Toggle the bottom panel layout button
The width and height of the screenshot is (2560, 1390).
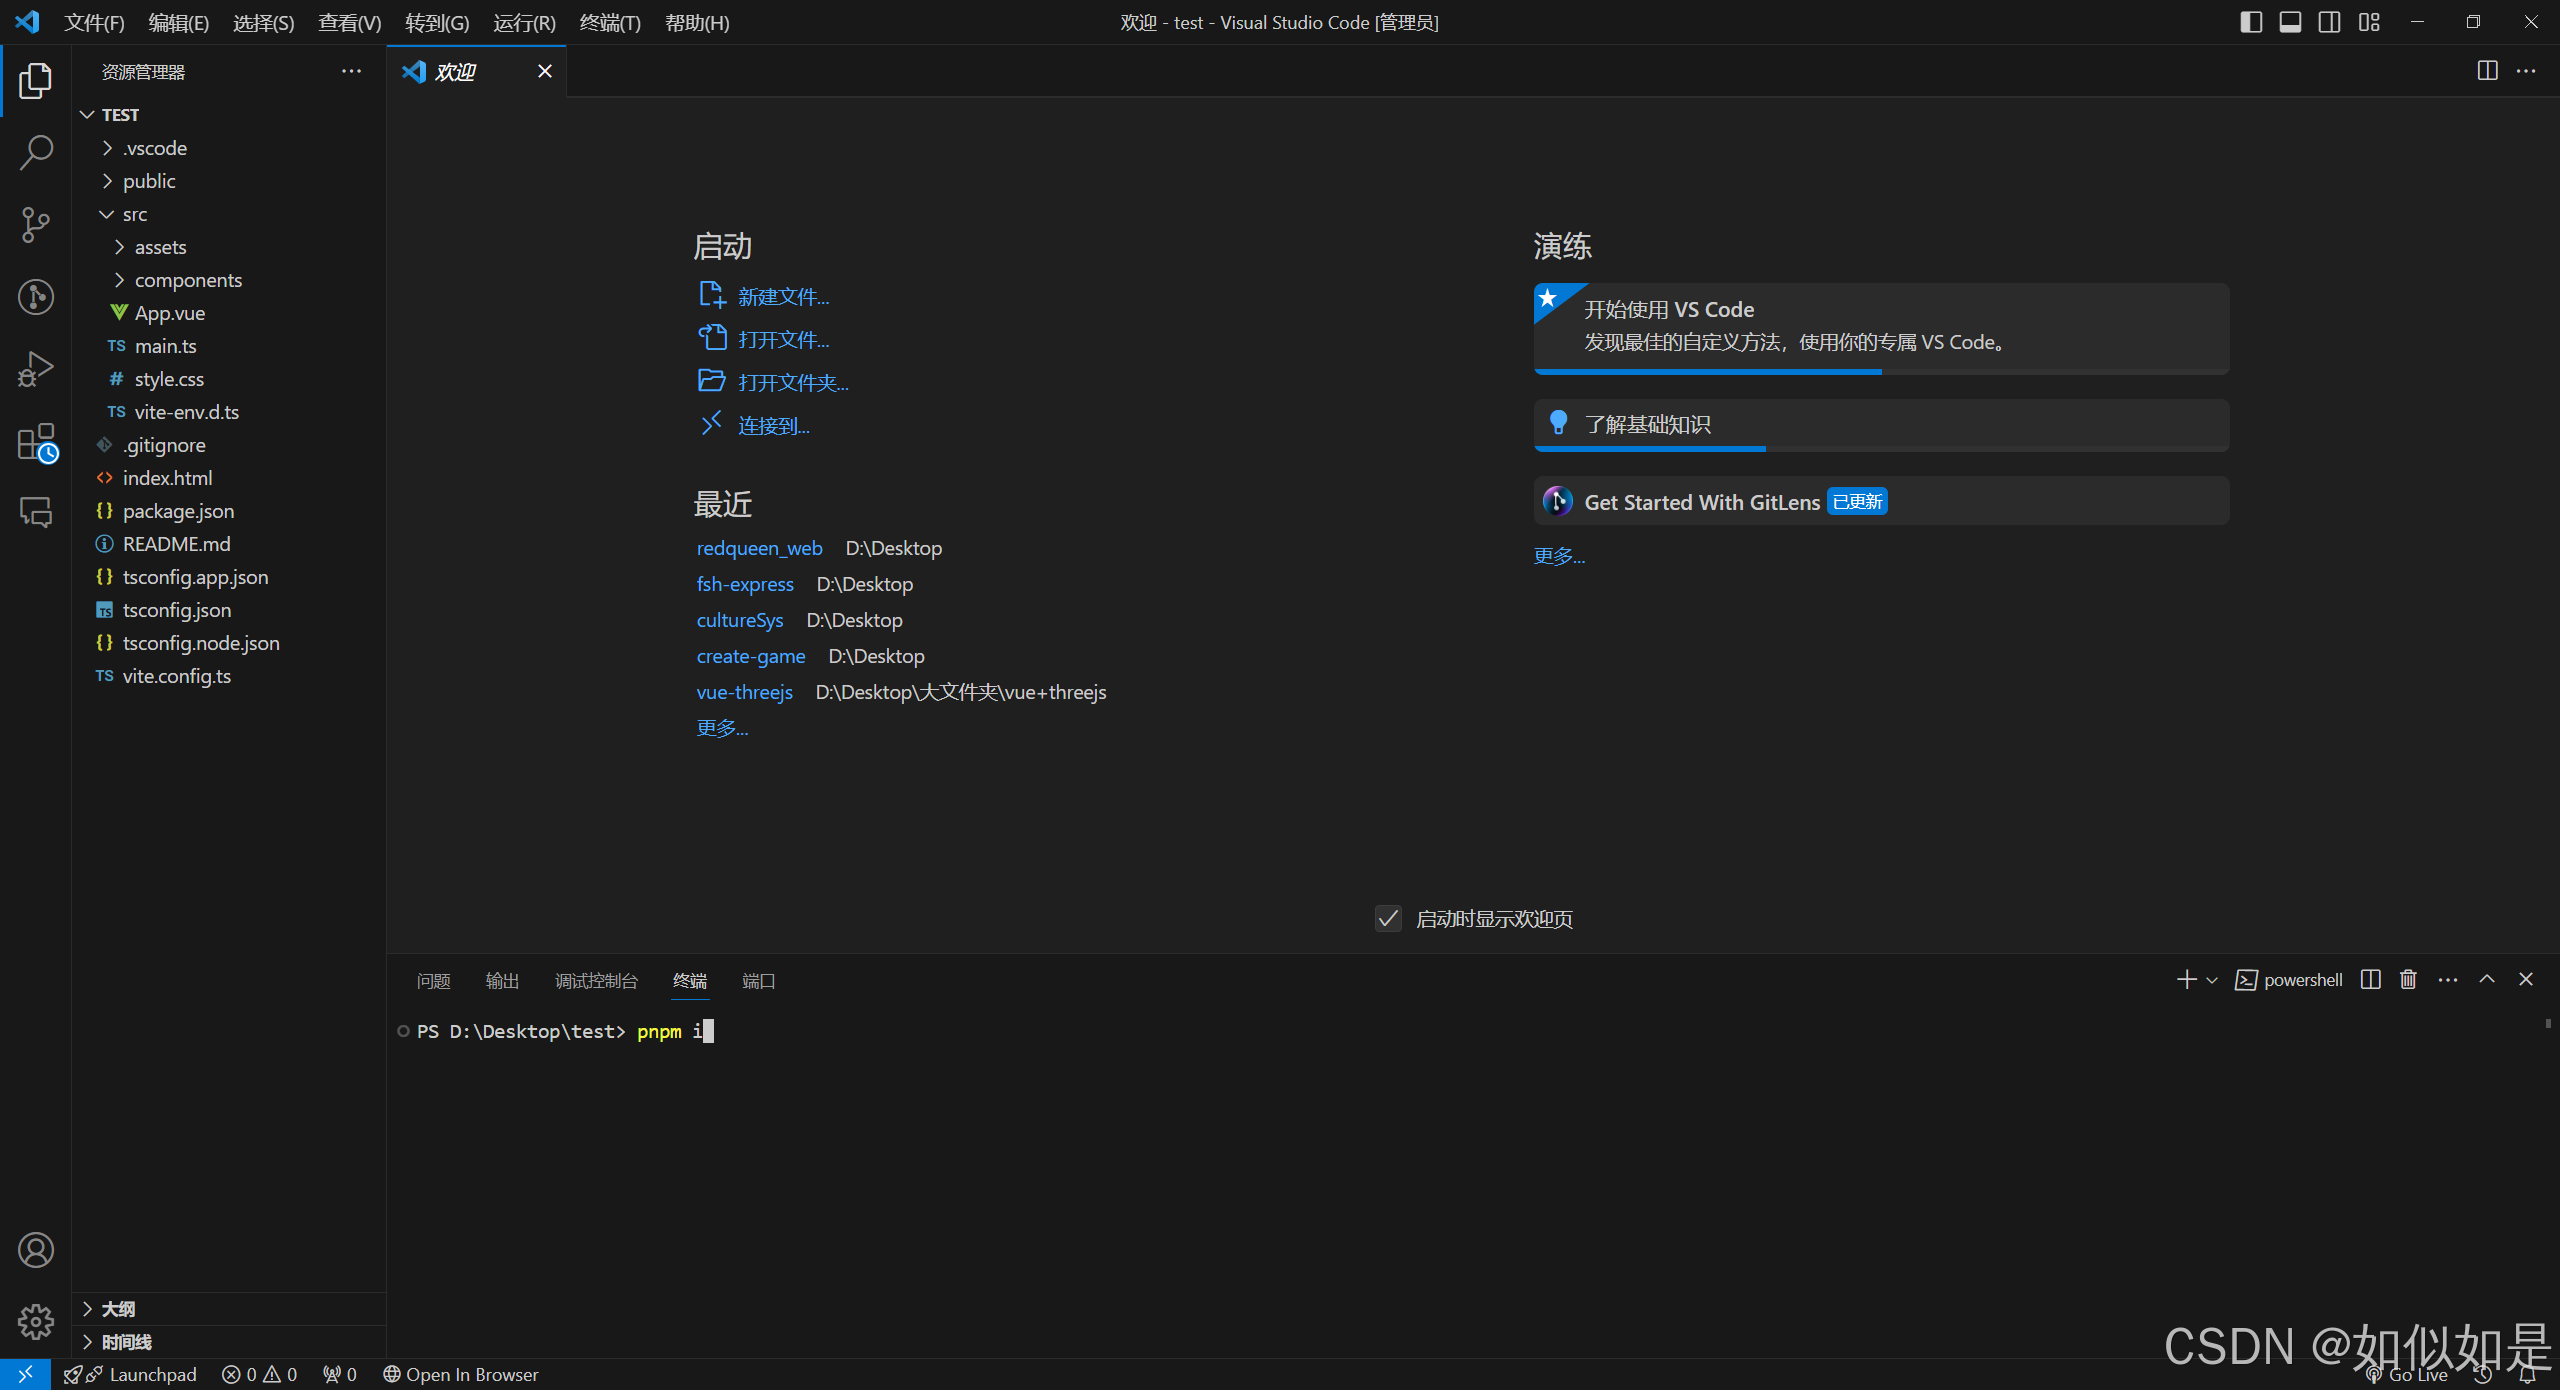[2290, 22]
